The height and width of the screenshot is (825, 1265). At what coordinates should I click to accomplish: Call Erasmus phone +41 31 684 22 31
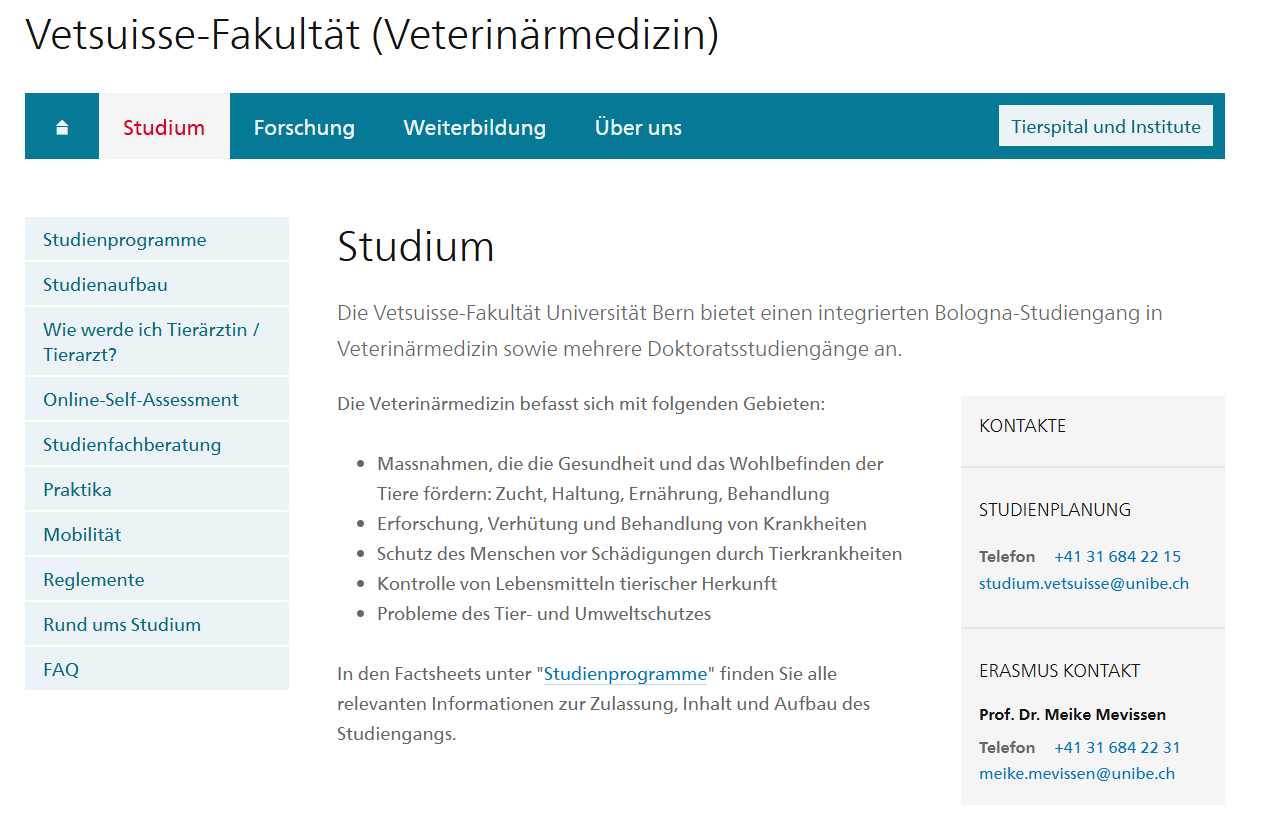[x=1117, y=747]
